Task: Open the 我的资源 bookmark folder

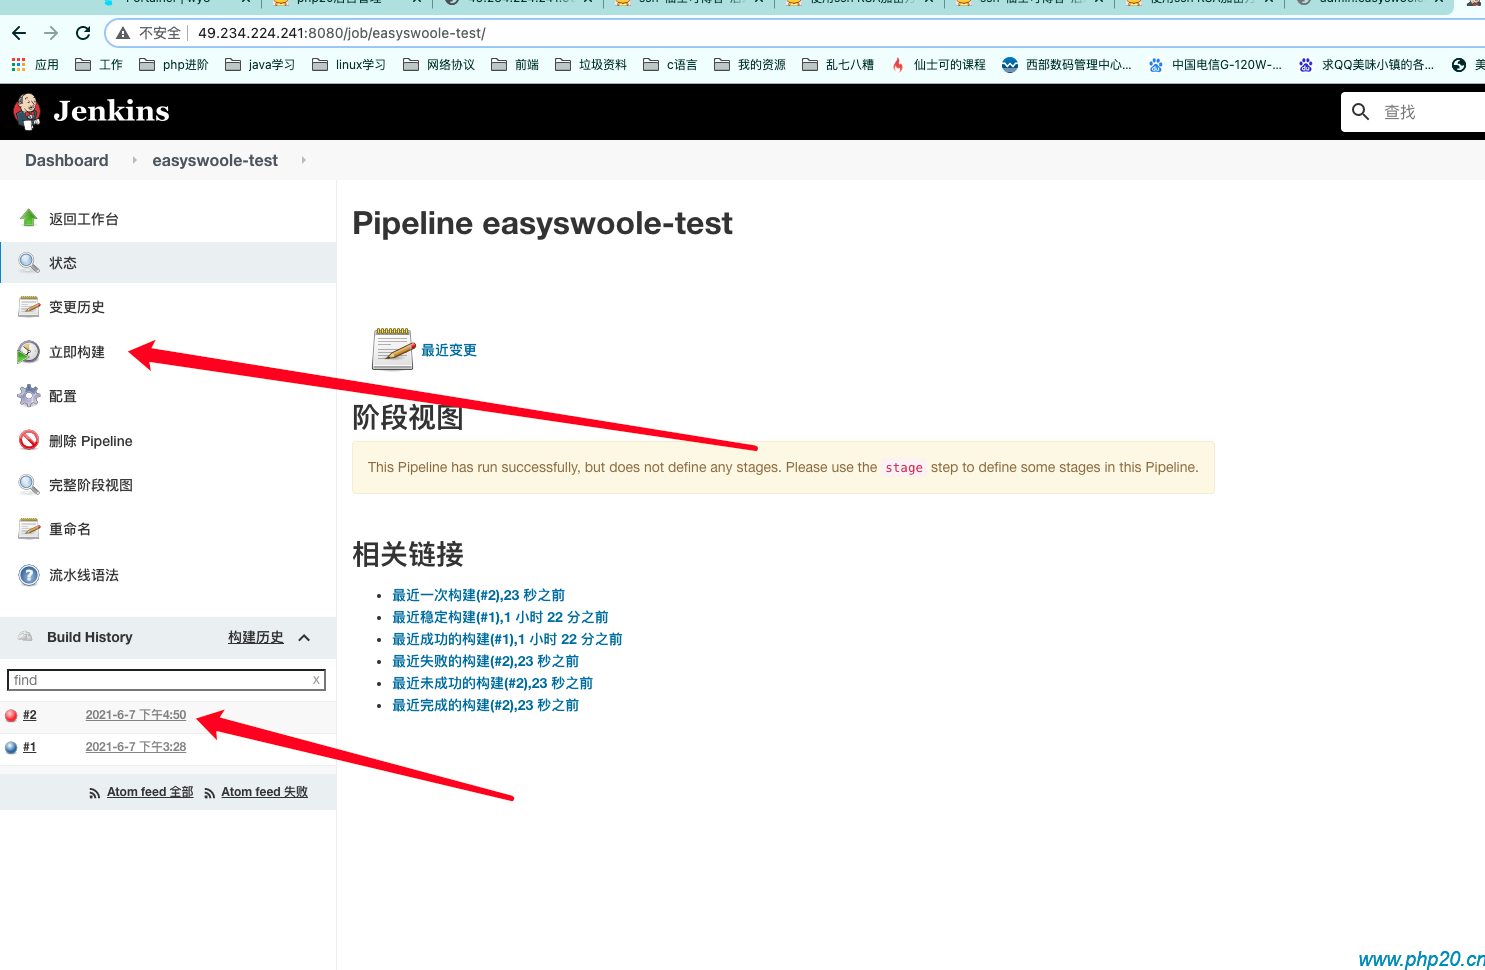Action: coord(750,65)
